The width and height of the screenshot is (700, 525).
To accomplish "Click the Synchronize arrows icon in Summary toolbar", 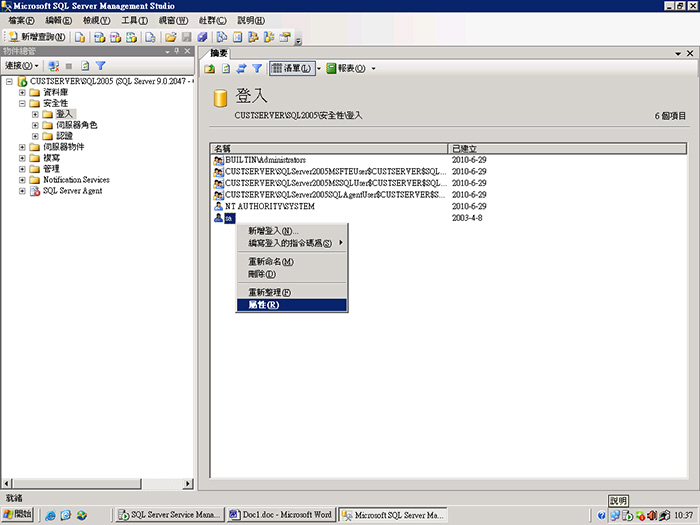I will 241,68.
